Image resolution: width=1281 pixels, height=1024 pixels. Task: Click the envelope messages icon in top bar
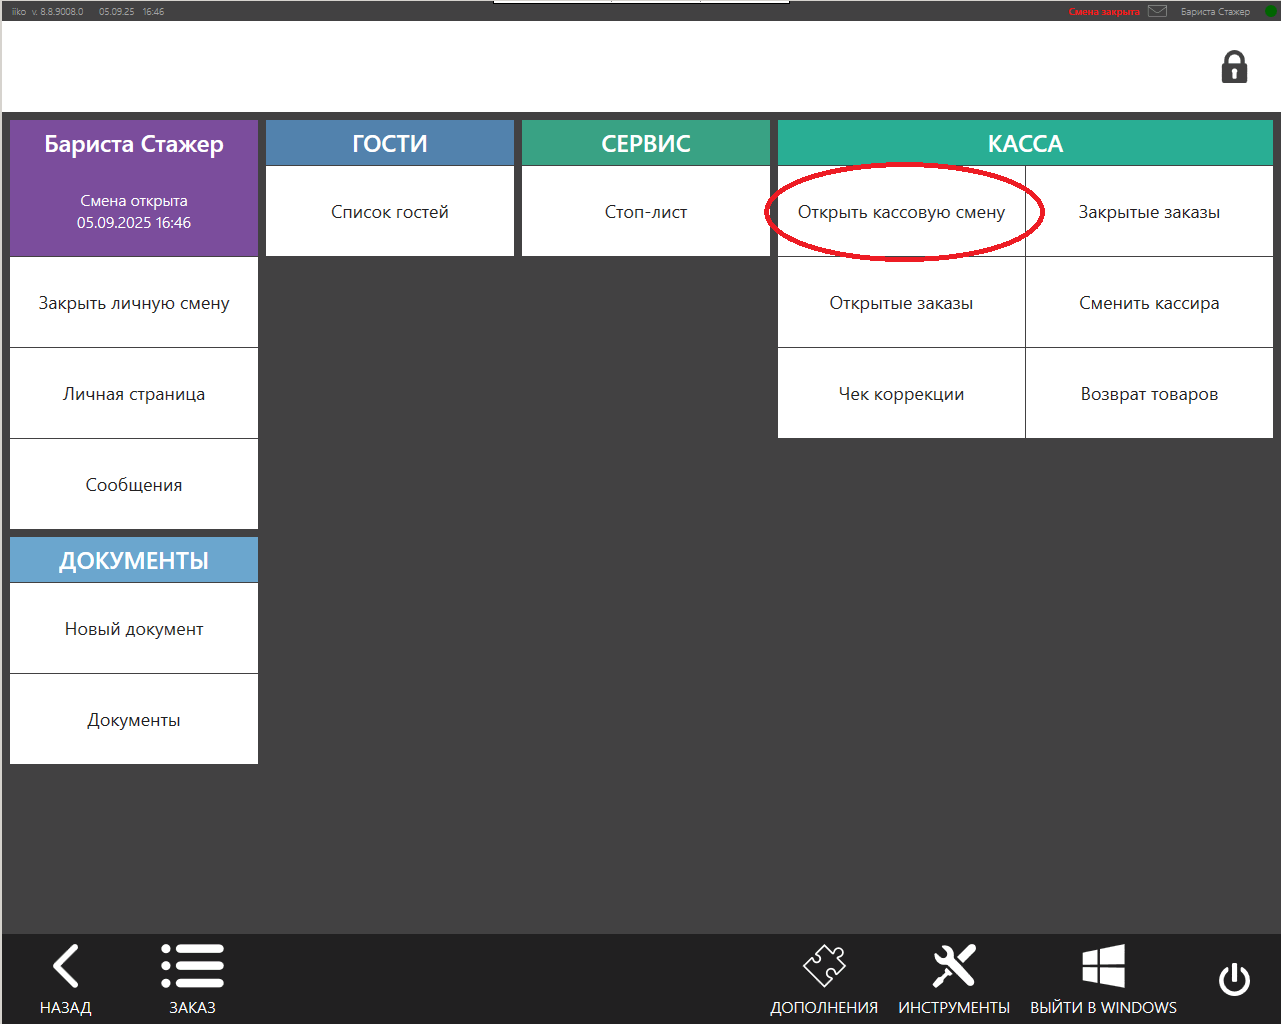click(1157, 11)
